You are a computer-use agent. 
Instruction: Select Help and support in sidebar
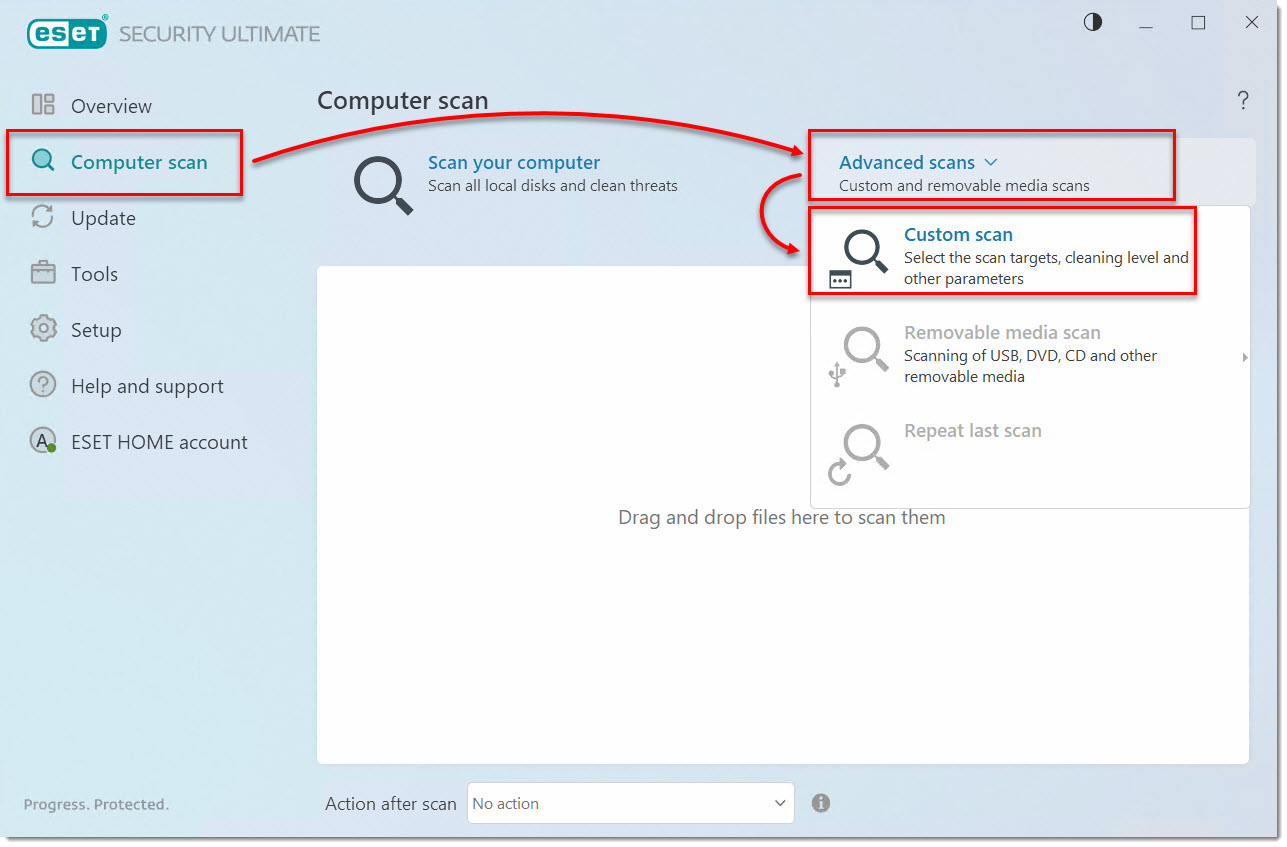click(x=147, y=386)
